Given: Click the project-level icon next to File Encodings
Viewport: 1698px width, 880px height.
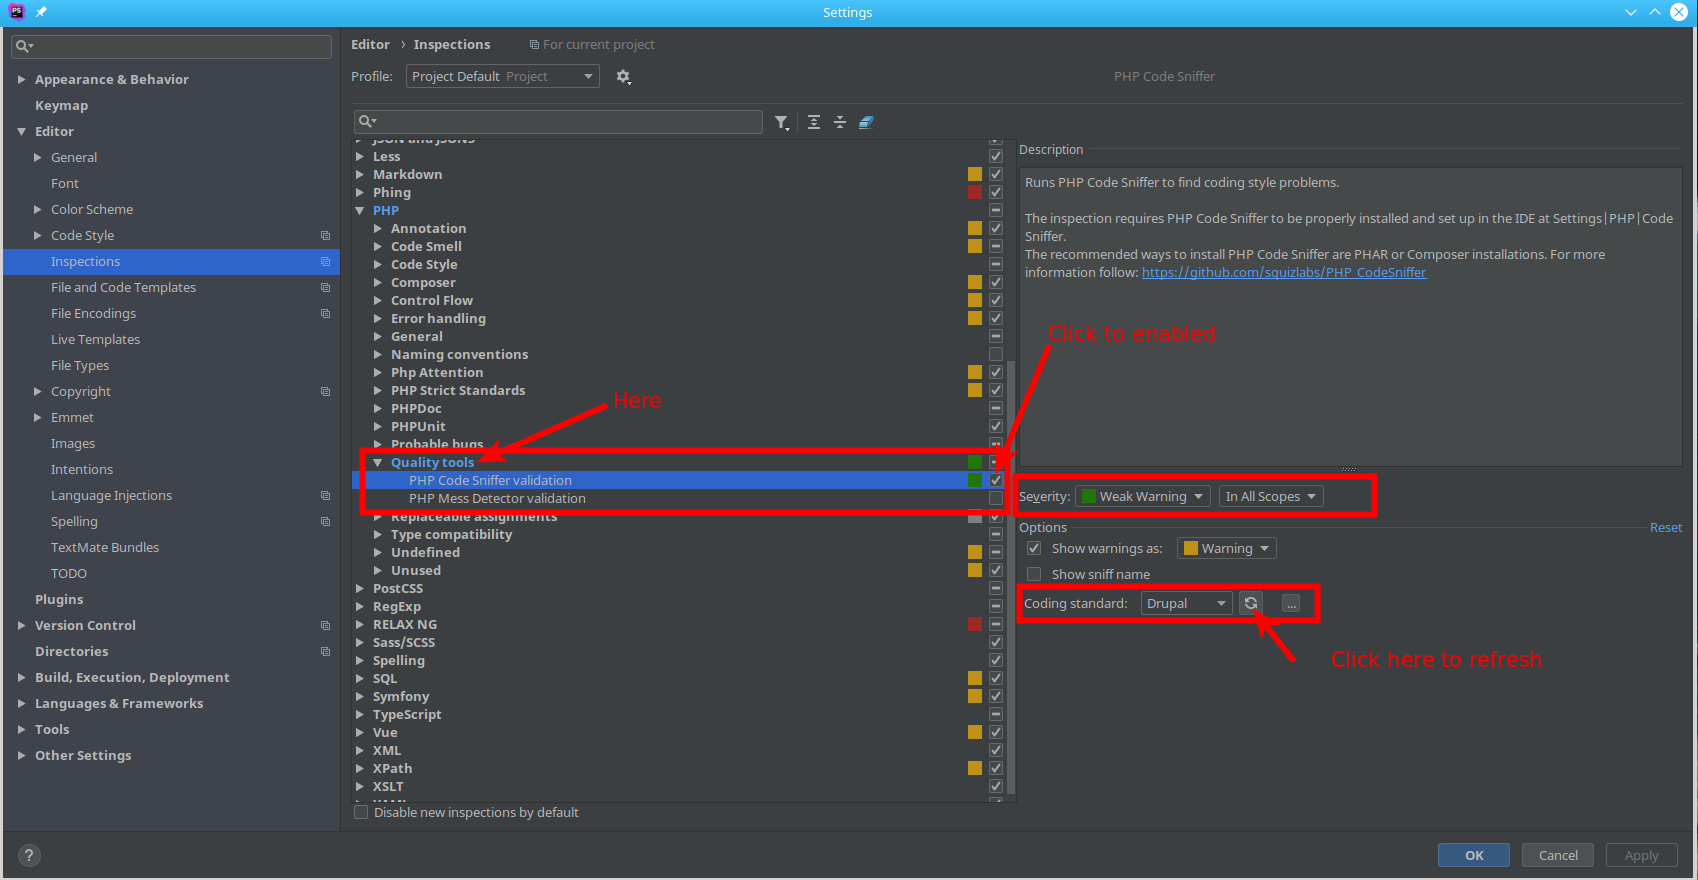Looking at the screenshot, I should point(325,313).
